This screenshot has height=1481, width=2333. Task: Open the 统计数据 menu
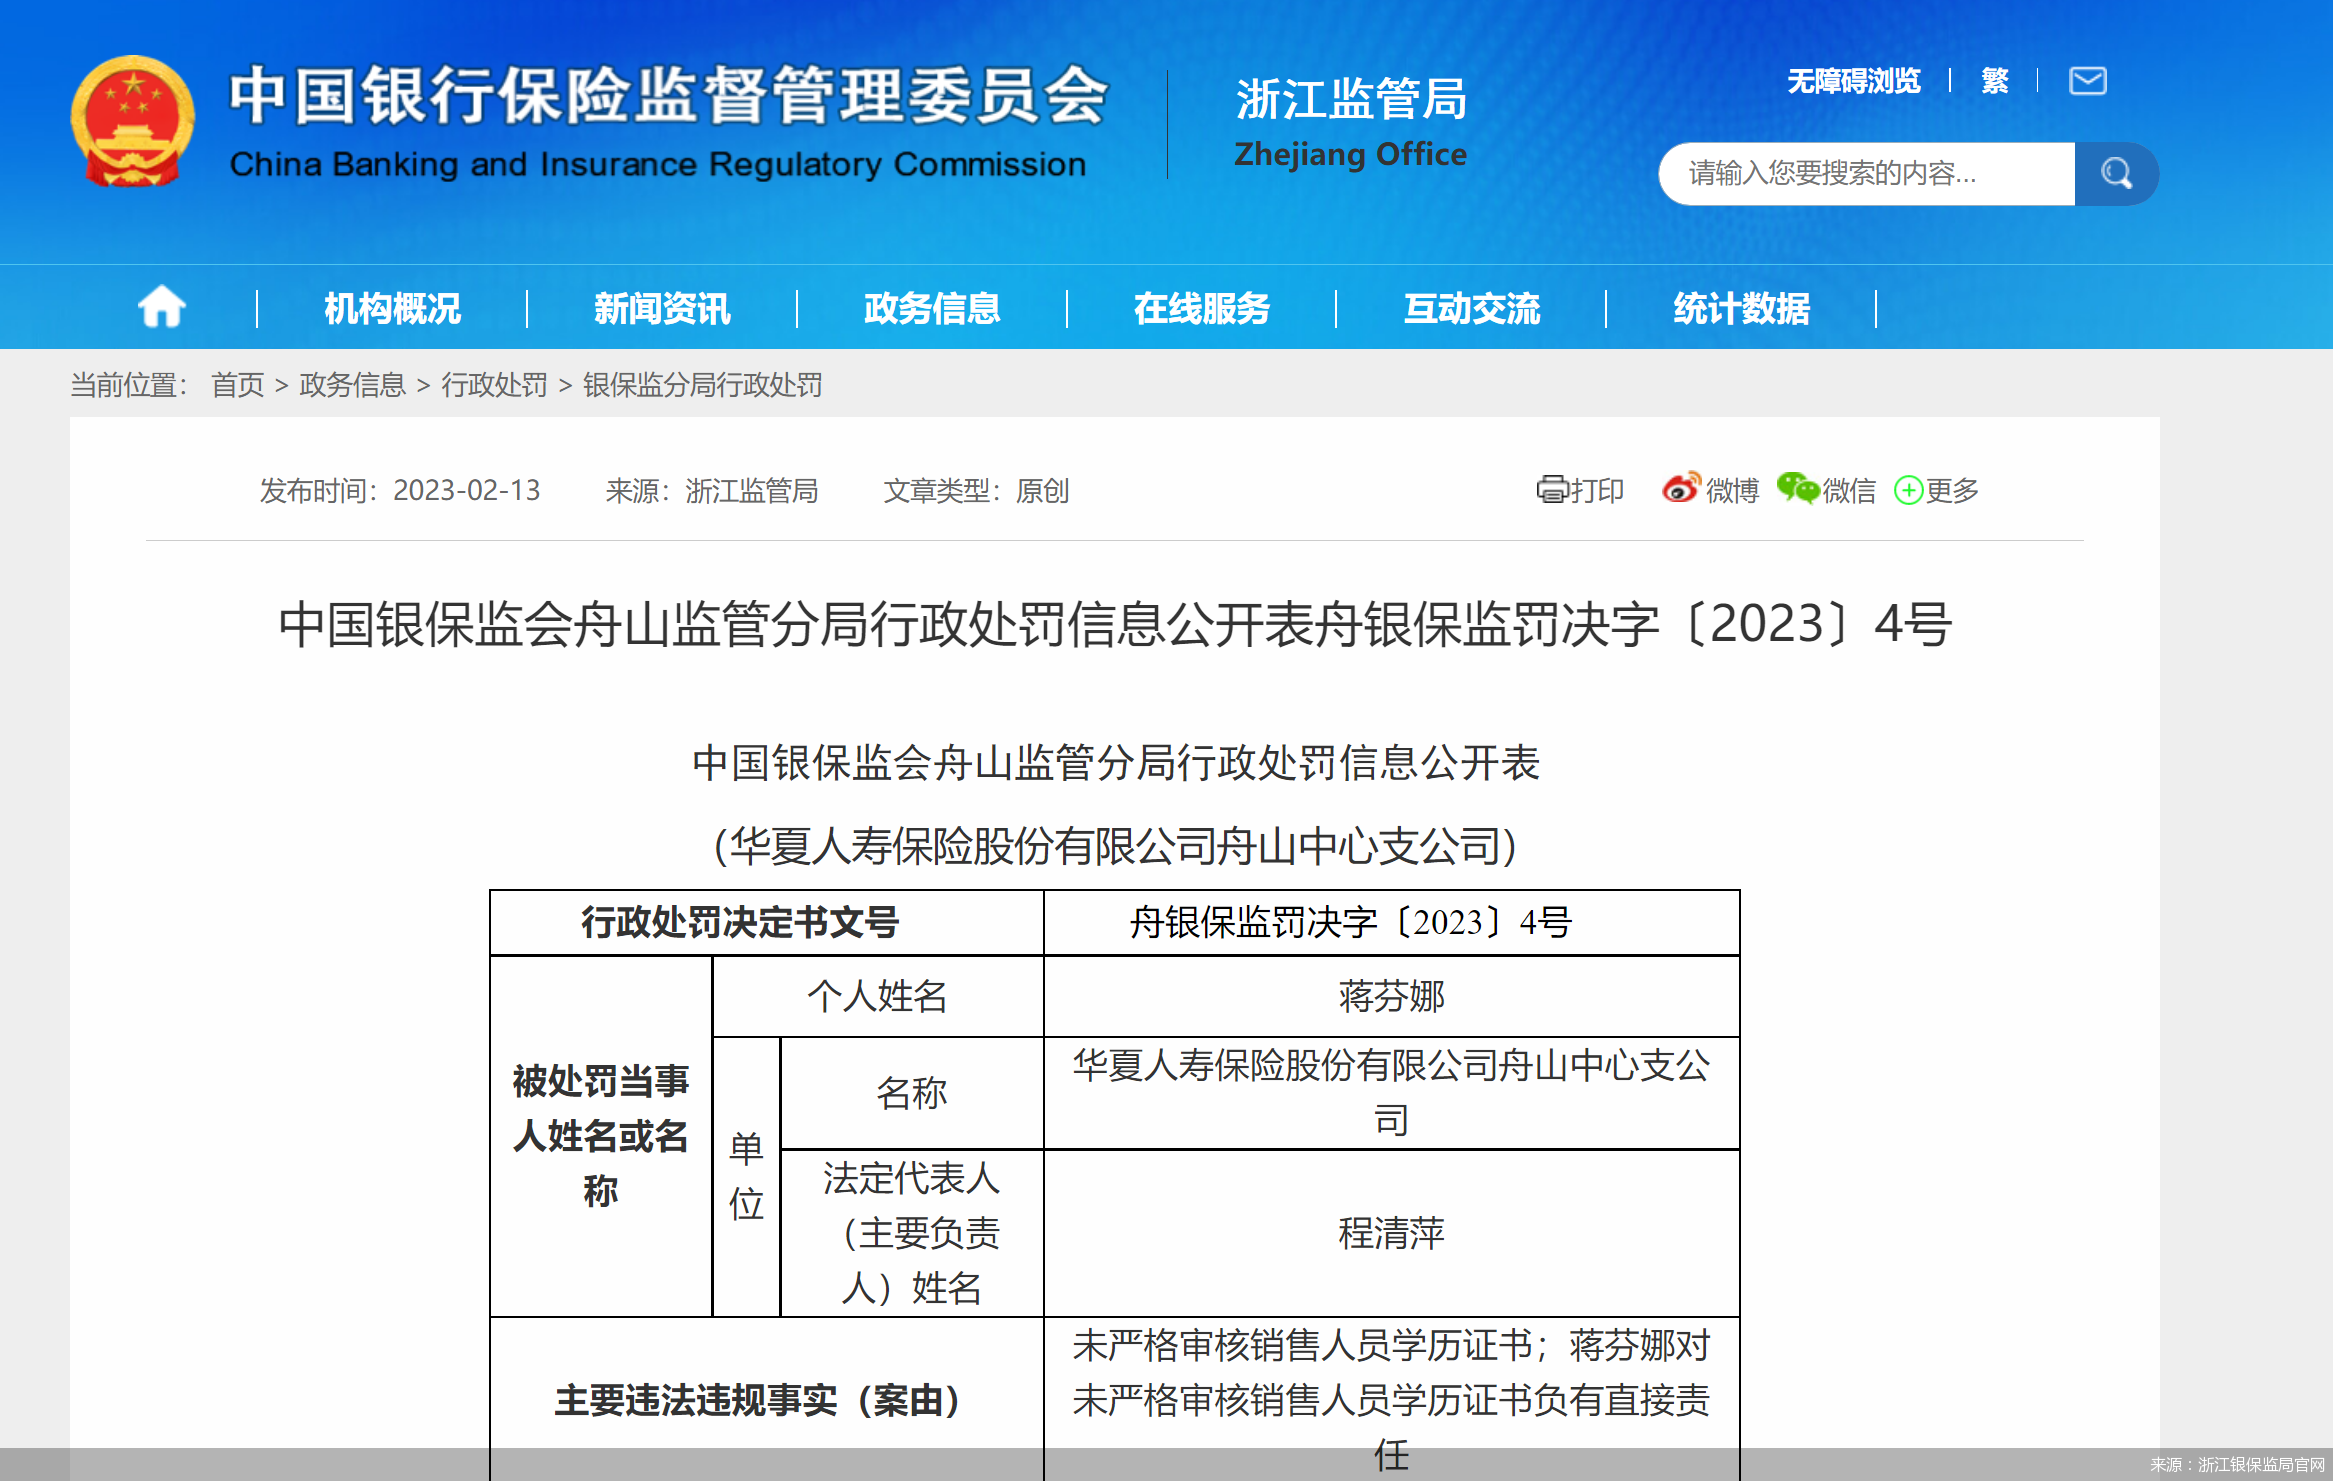pos(1742,309)
